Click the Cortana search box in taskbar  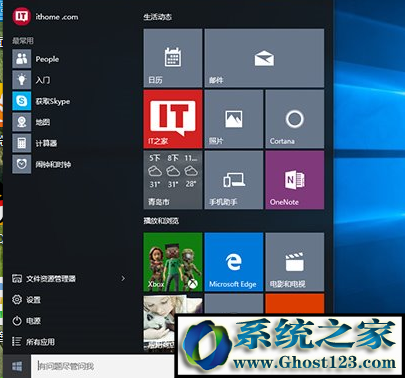click(x=103, y=366)
